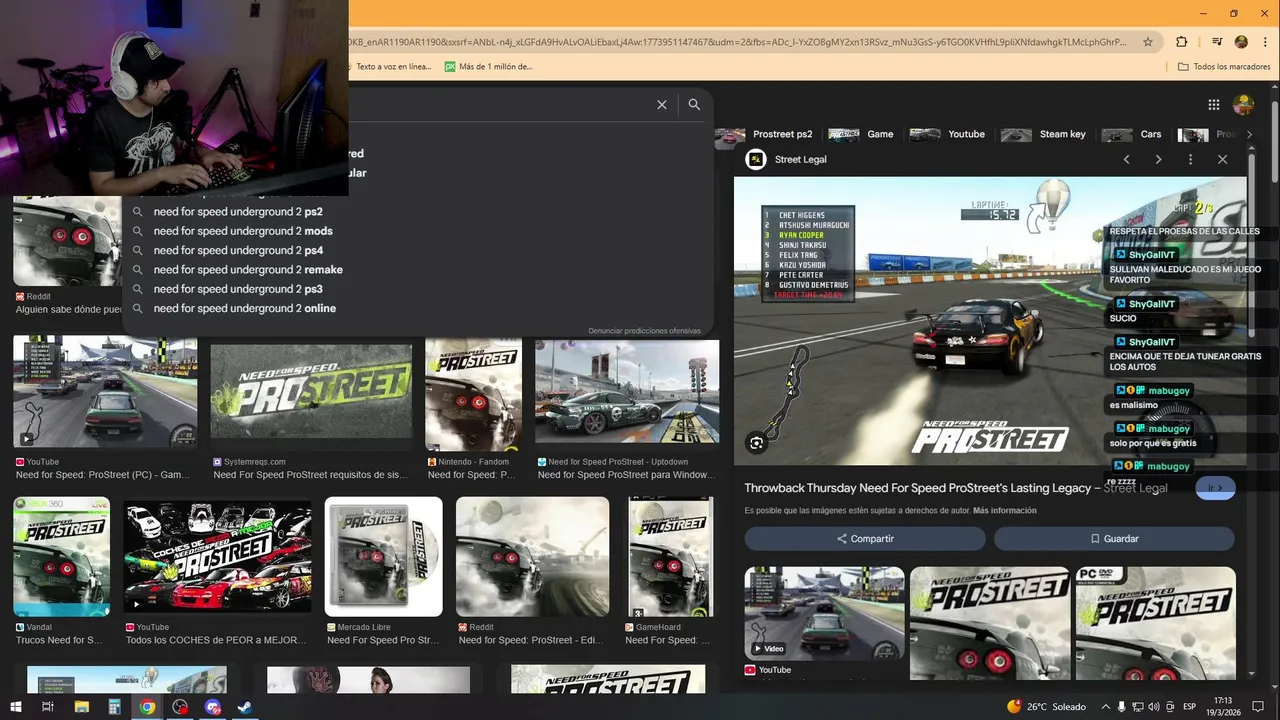This screenshot has height=720, width=1280.
Task: Filter images by Steam key chip
Action: click(x=1044, y=134)
